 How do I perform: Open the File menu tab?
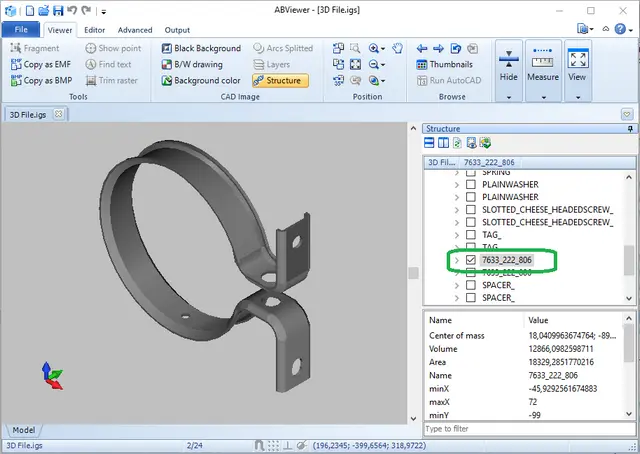click(x=21, y=29)
